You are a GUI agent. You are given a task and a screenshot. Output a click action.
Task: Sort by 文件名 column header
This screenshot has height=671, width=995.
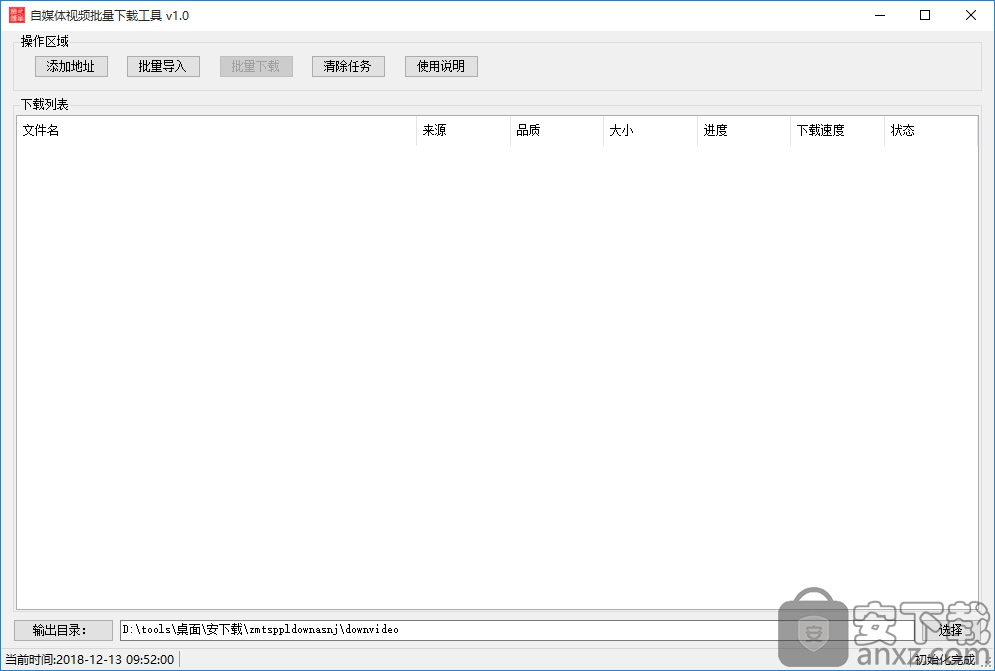[x=215, y=131]
